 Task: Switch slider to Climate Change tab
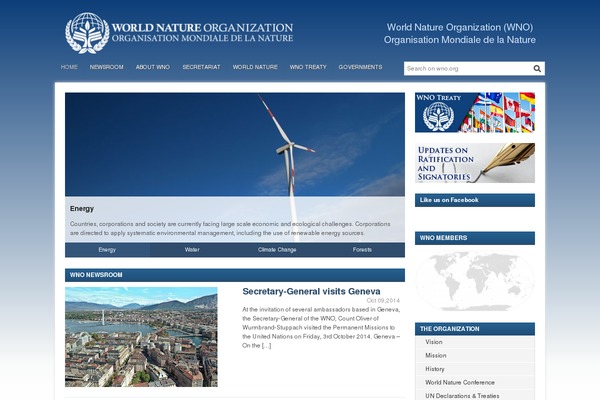[x=277, y=250]
